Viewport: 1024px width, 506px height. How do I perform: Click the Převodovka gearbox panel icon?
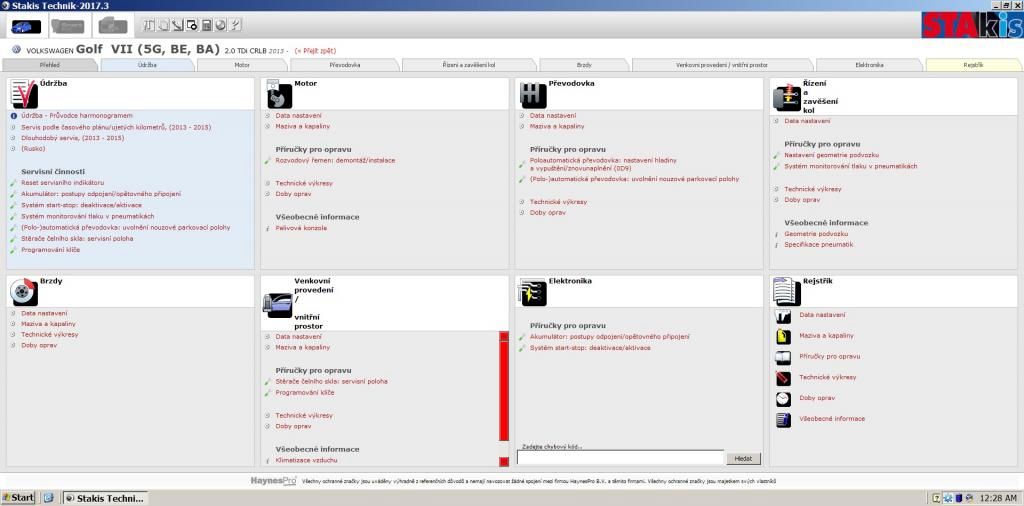[532, 94]
